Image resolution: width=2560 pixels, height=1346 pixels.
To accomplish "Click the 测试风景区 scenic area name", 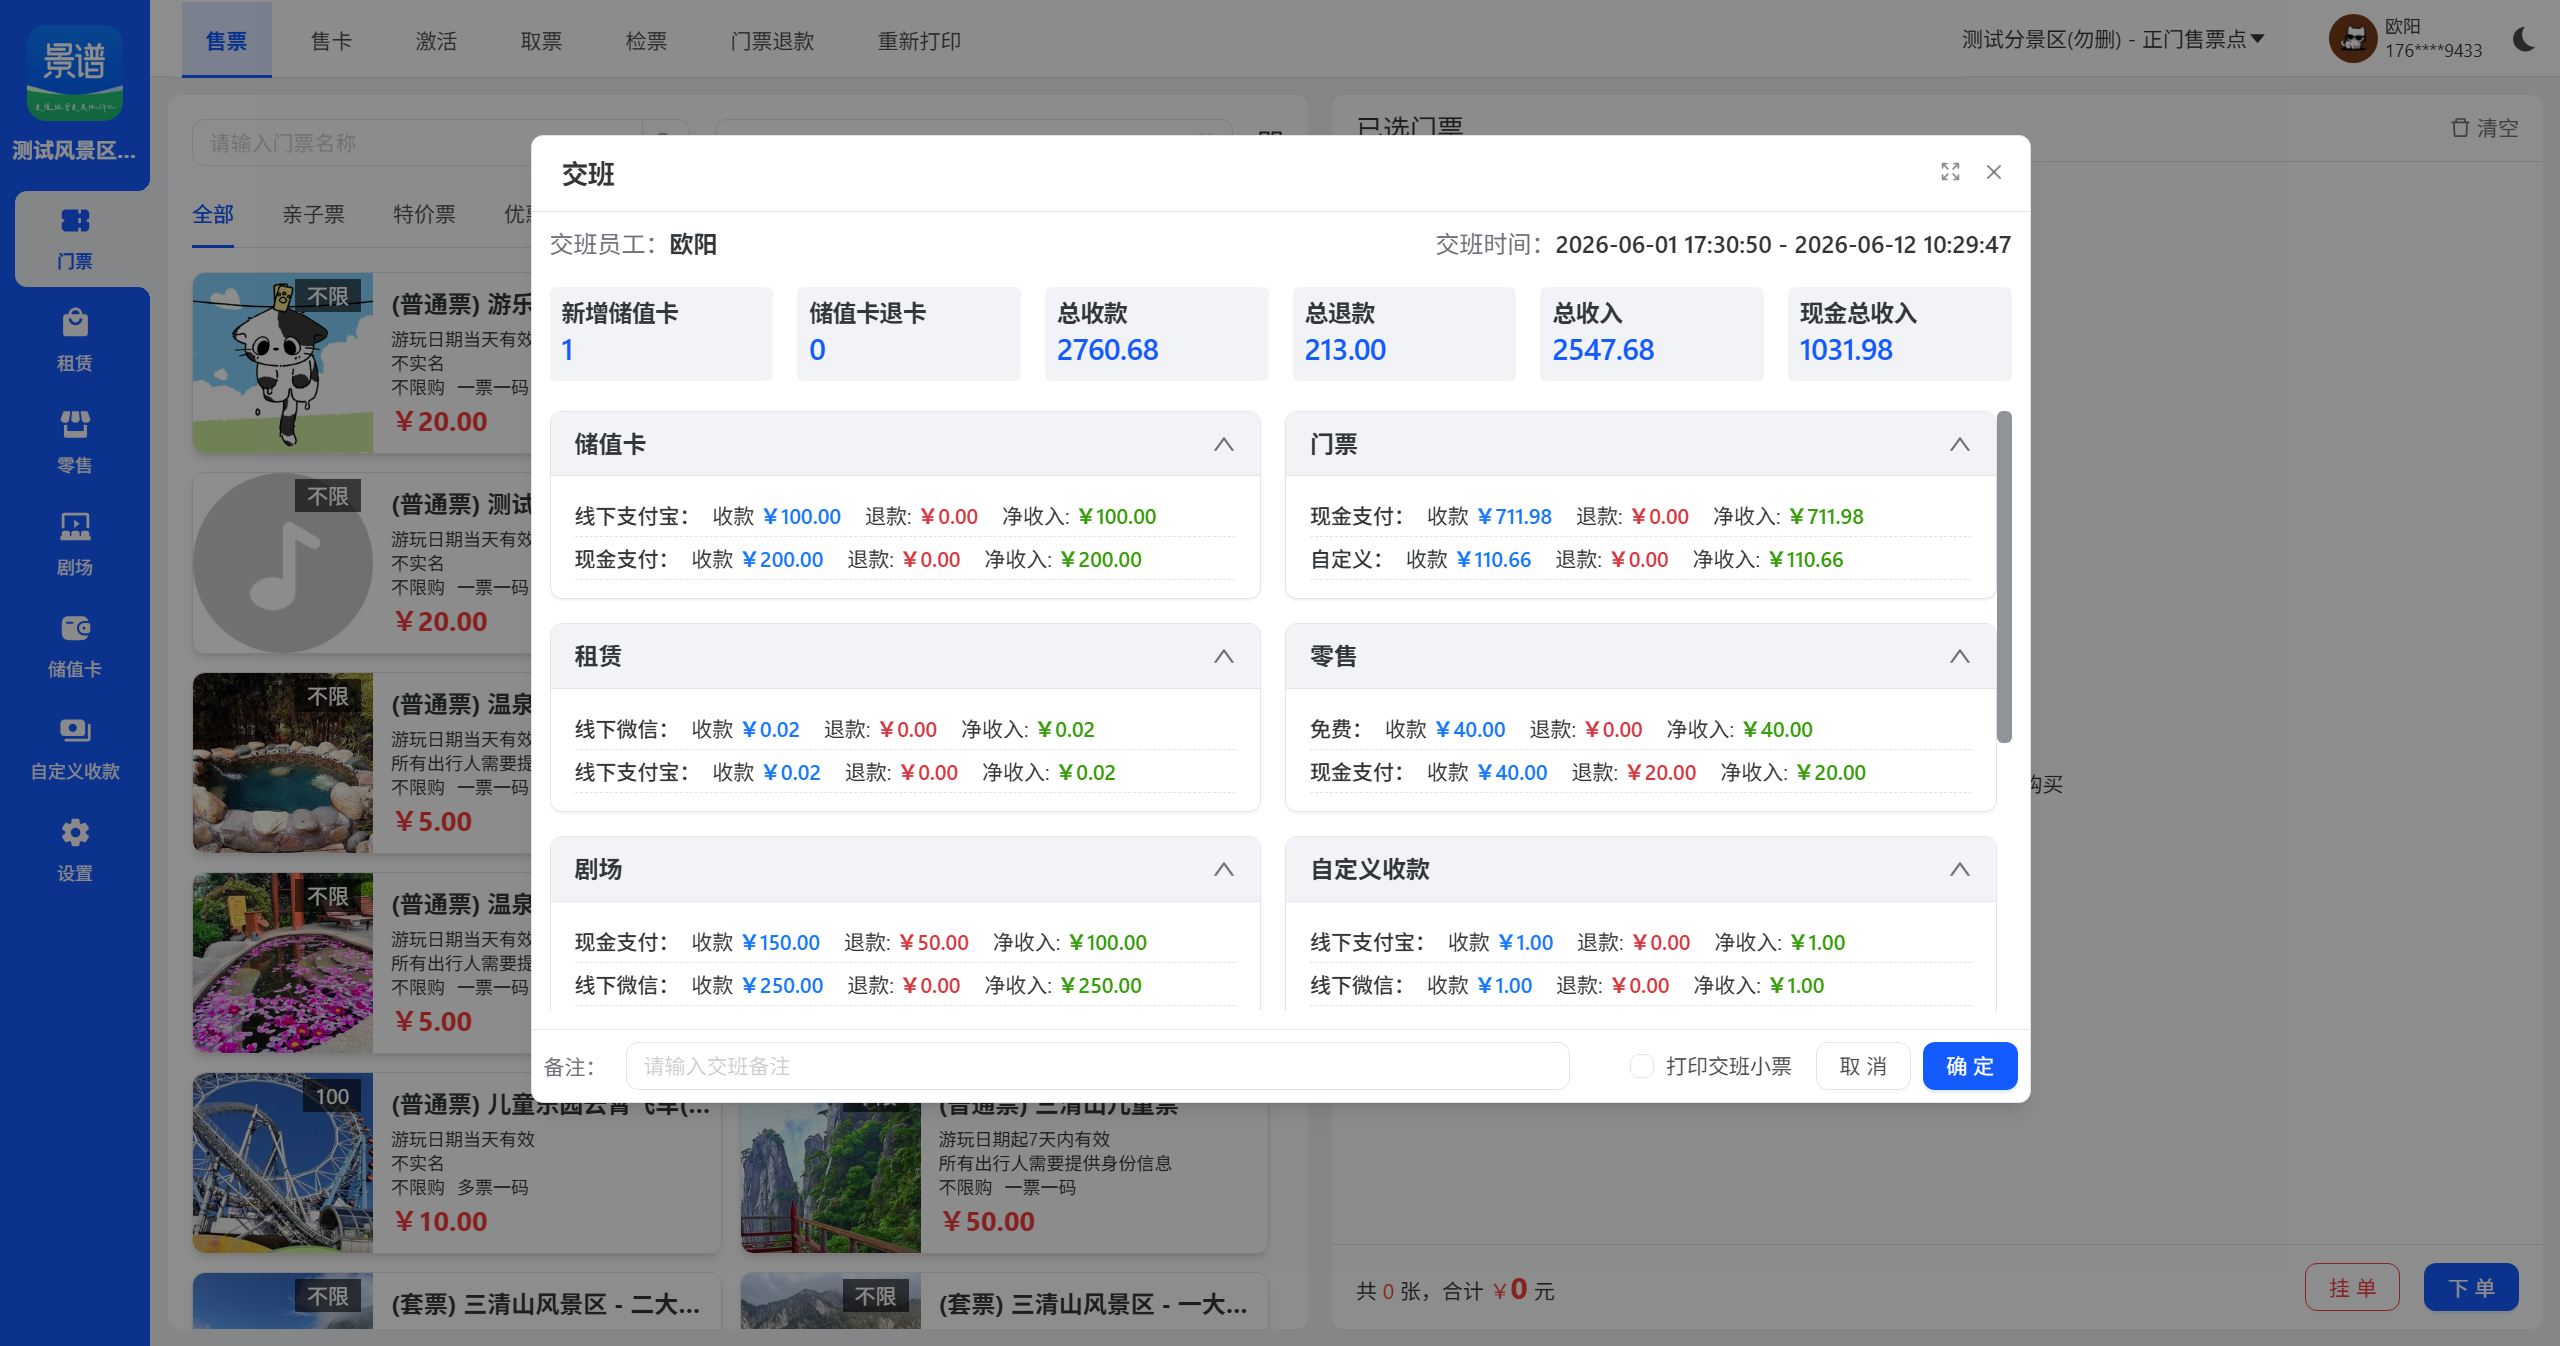I will point(74,150).
